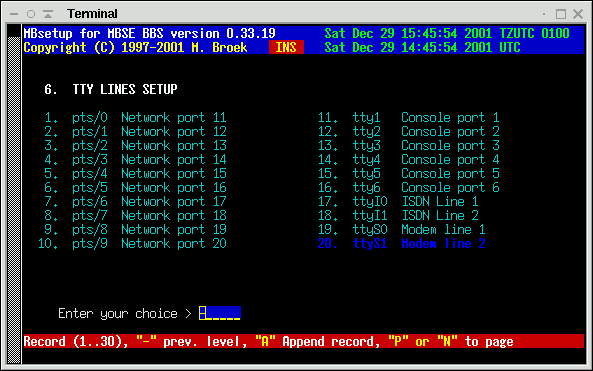Select record 19 ttyS0 Modem line 1
This screenshot has height=371, width=593.
click(x=402, y=230)
